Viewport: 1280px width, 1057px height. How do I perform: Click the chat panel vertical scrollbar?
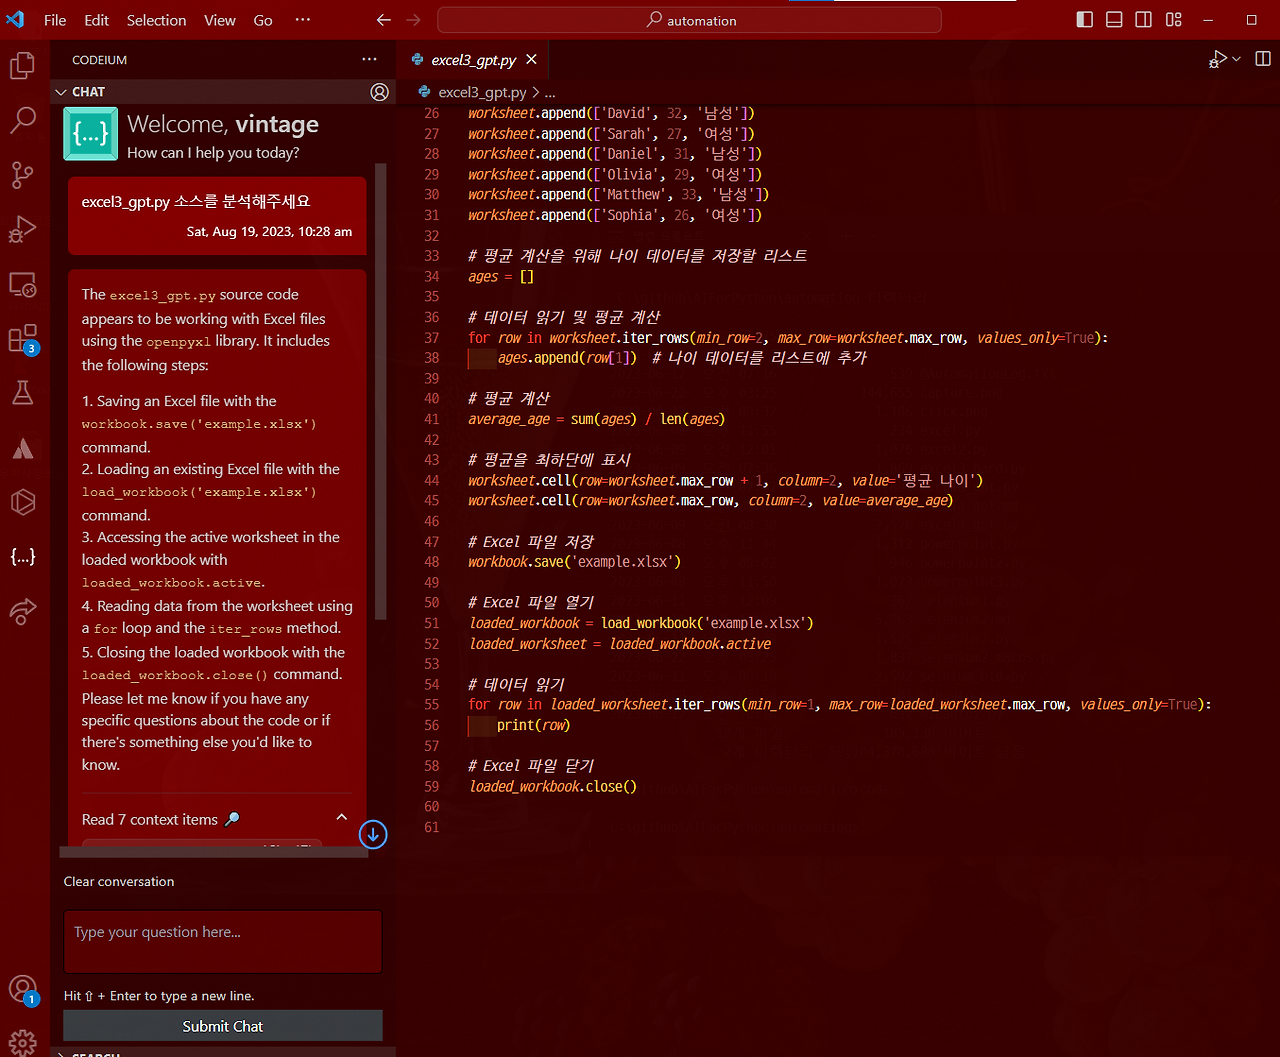point(380,390)
